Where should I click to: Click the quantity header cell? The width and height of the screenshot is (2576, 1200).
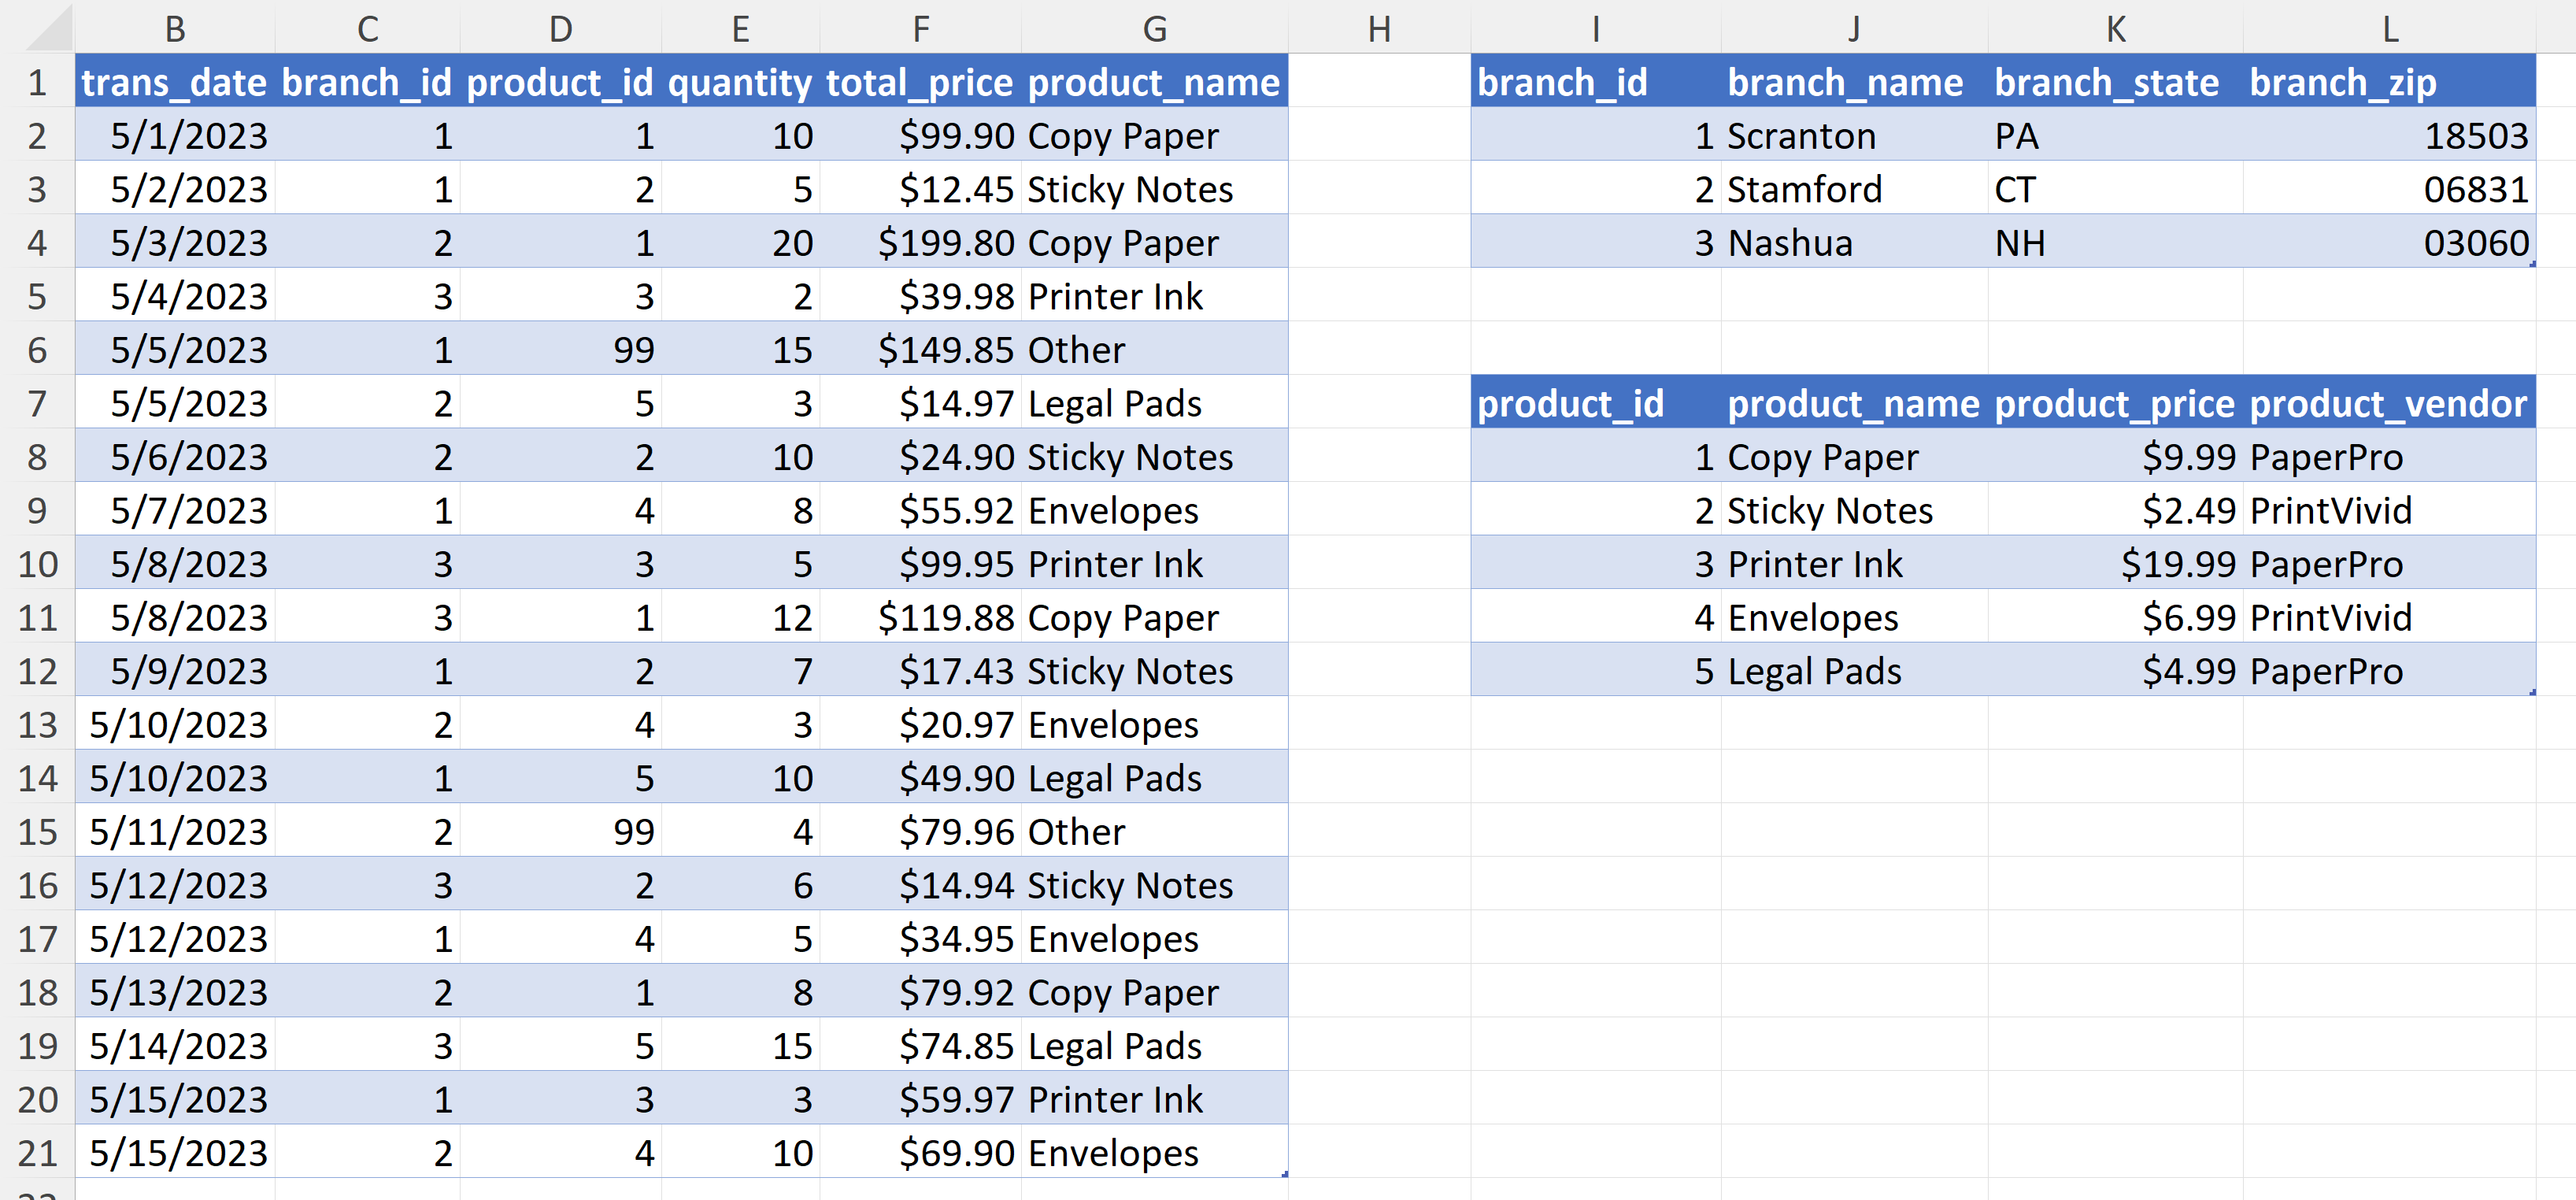740,82
